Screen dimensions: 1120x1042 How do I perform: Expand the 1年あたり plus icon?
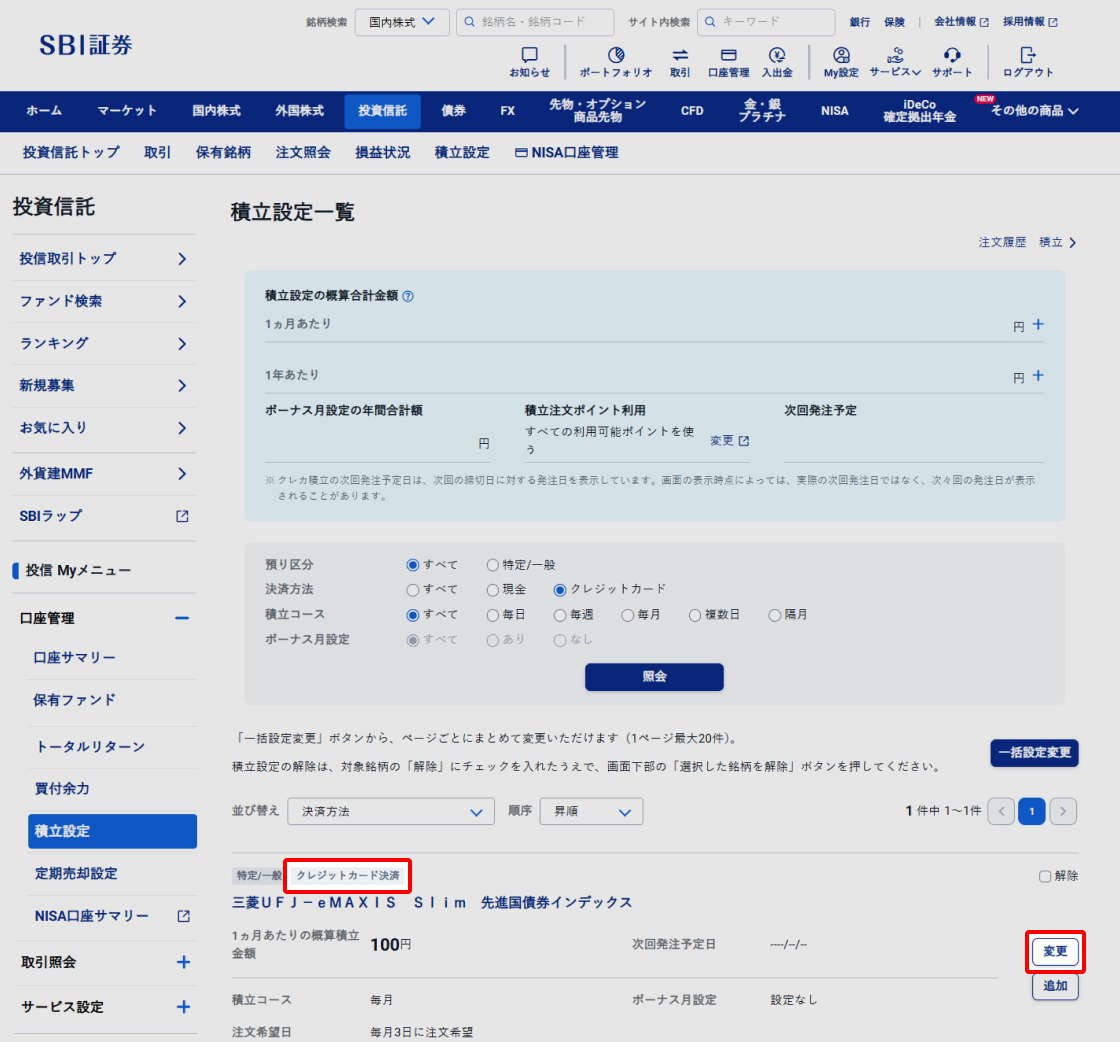pyautogui.click(x=1038, y=376)
